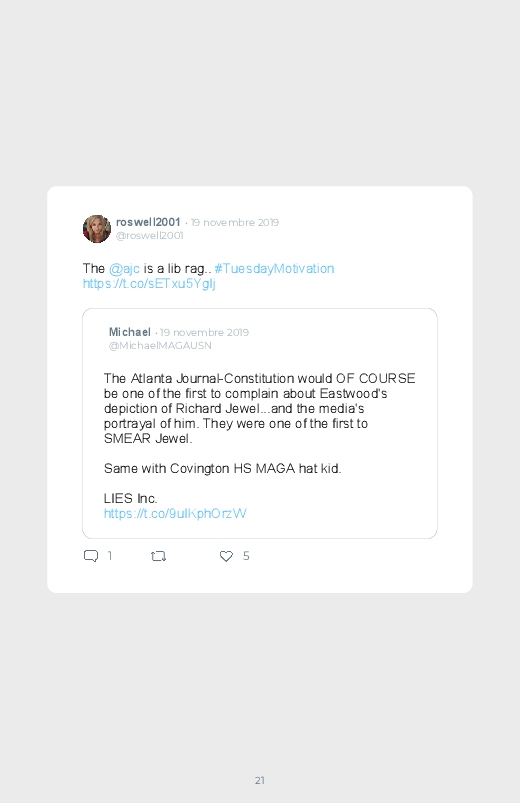The height and width of the screenshot is (803, 520).
Task: Open the #TuesdayMotivation hashtag
Action: [274, 268]
